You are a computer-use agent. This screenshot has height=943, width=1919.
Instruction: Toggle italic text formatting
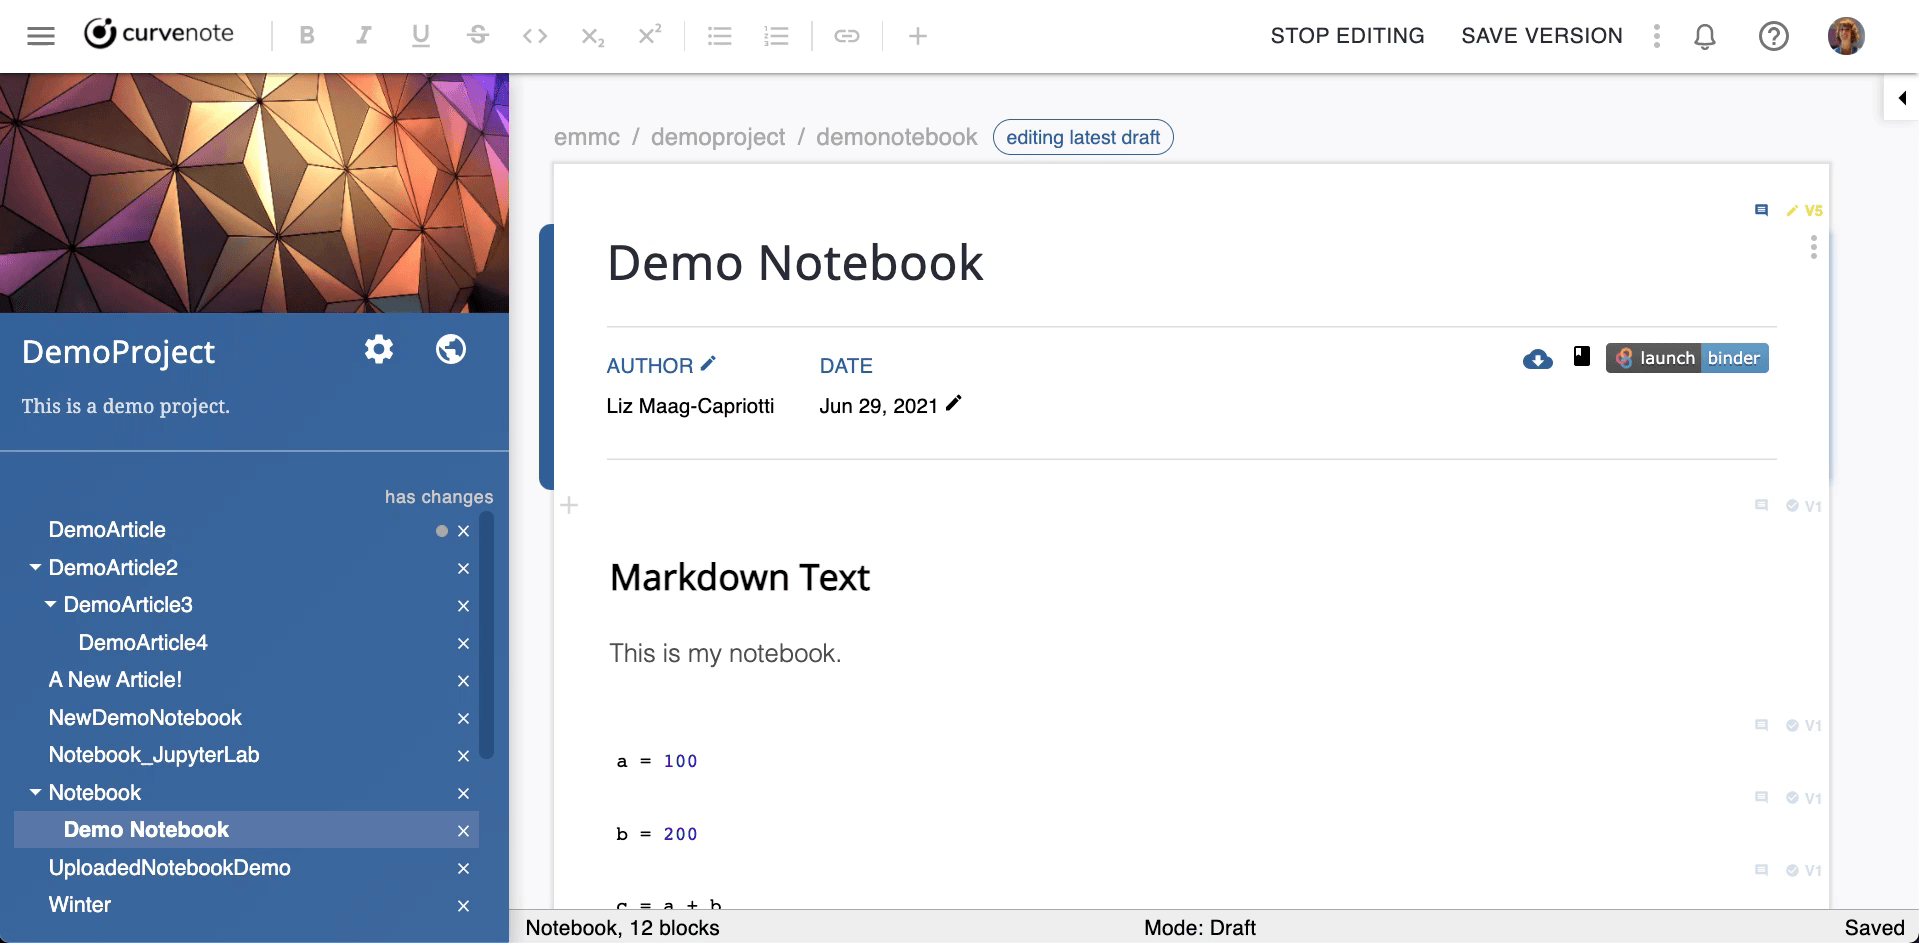(363, 37)
